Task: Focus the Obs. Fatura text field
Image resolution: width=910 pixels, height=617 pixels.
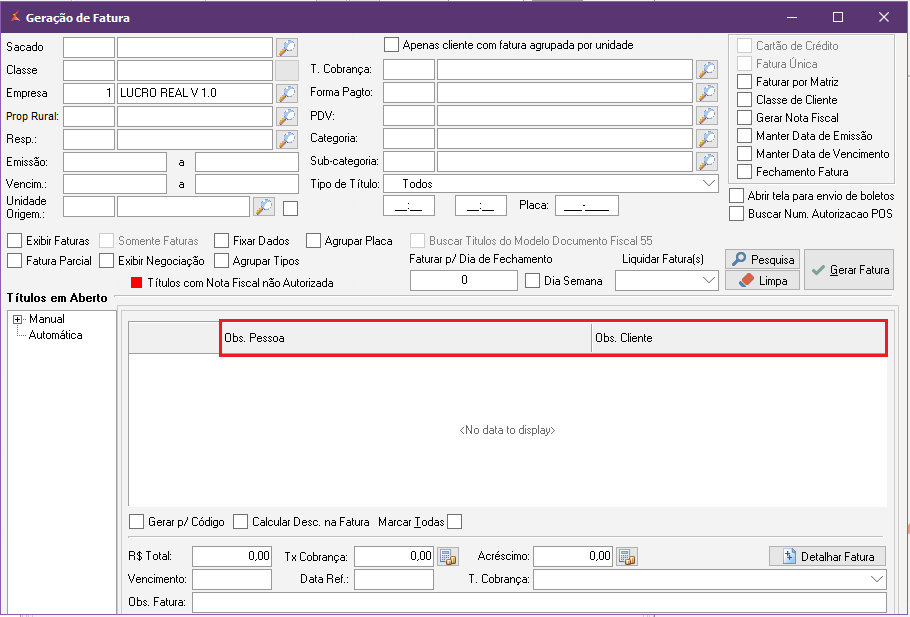Action: [x=539, y=602]
